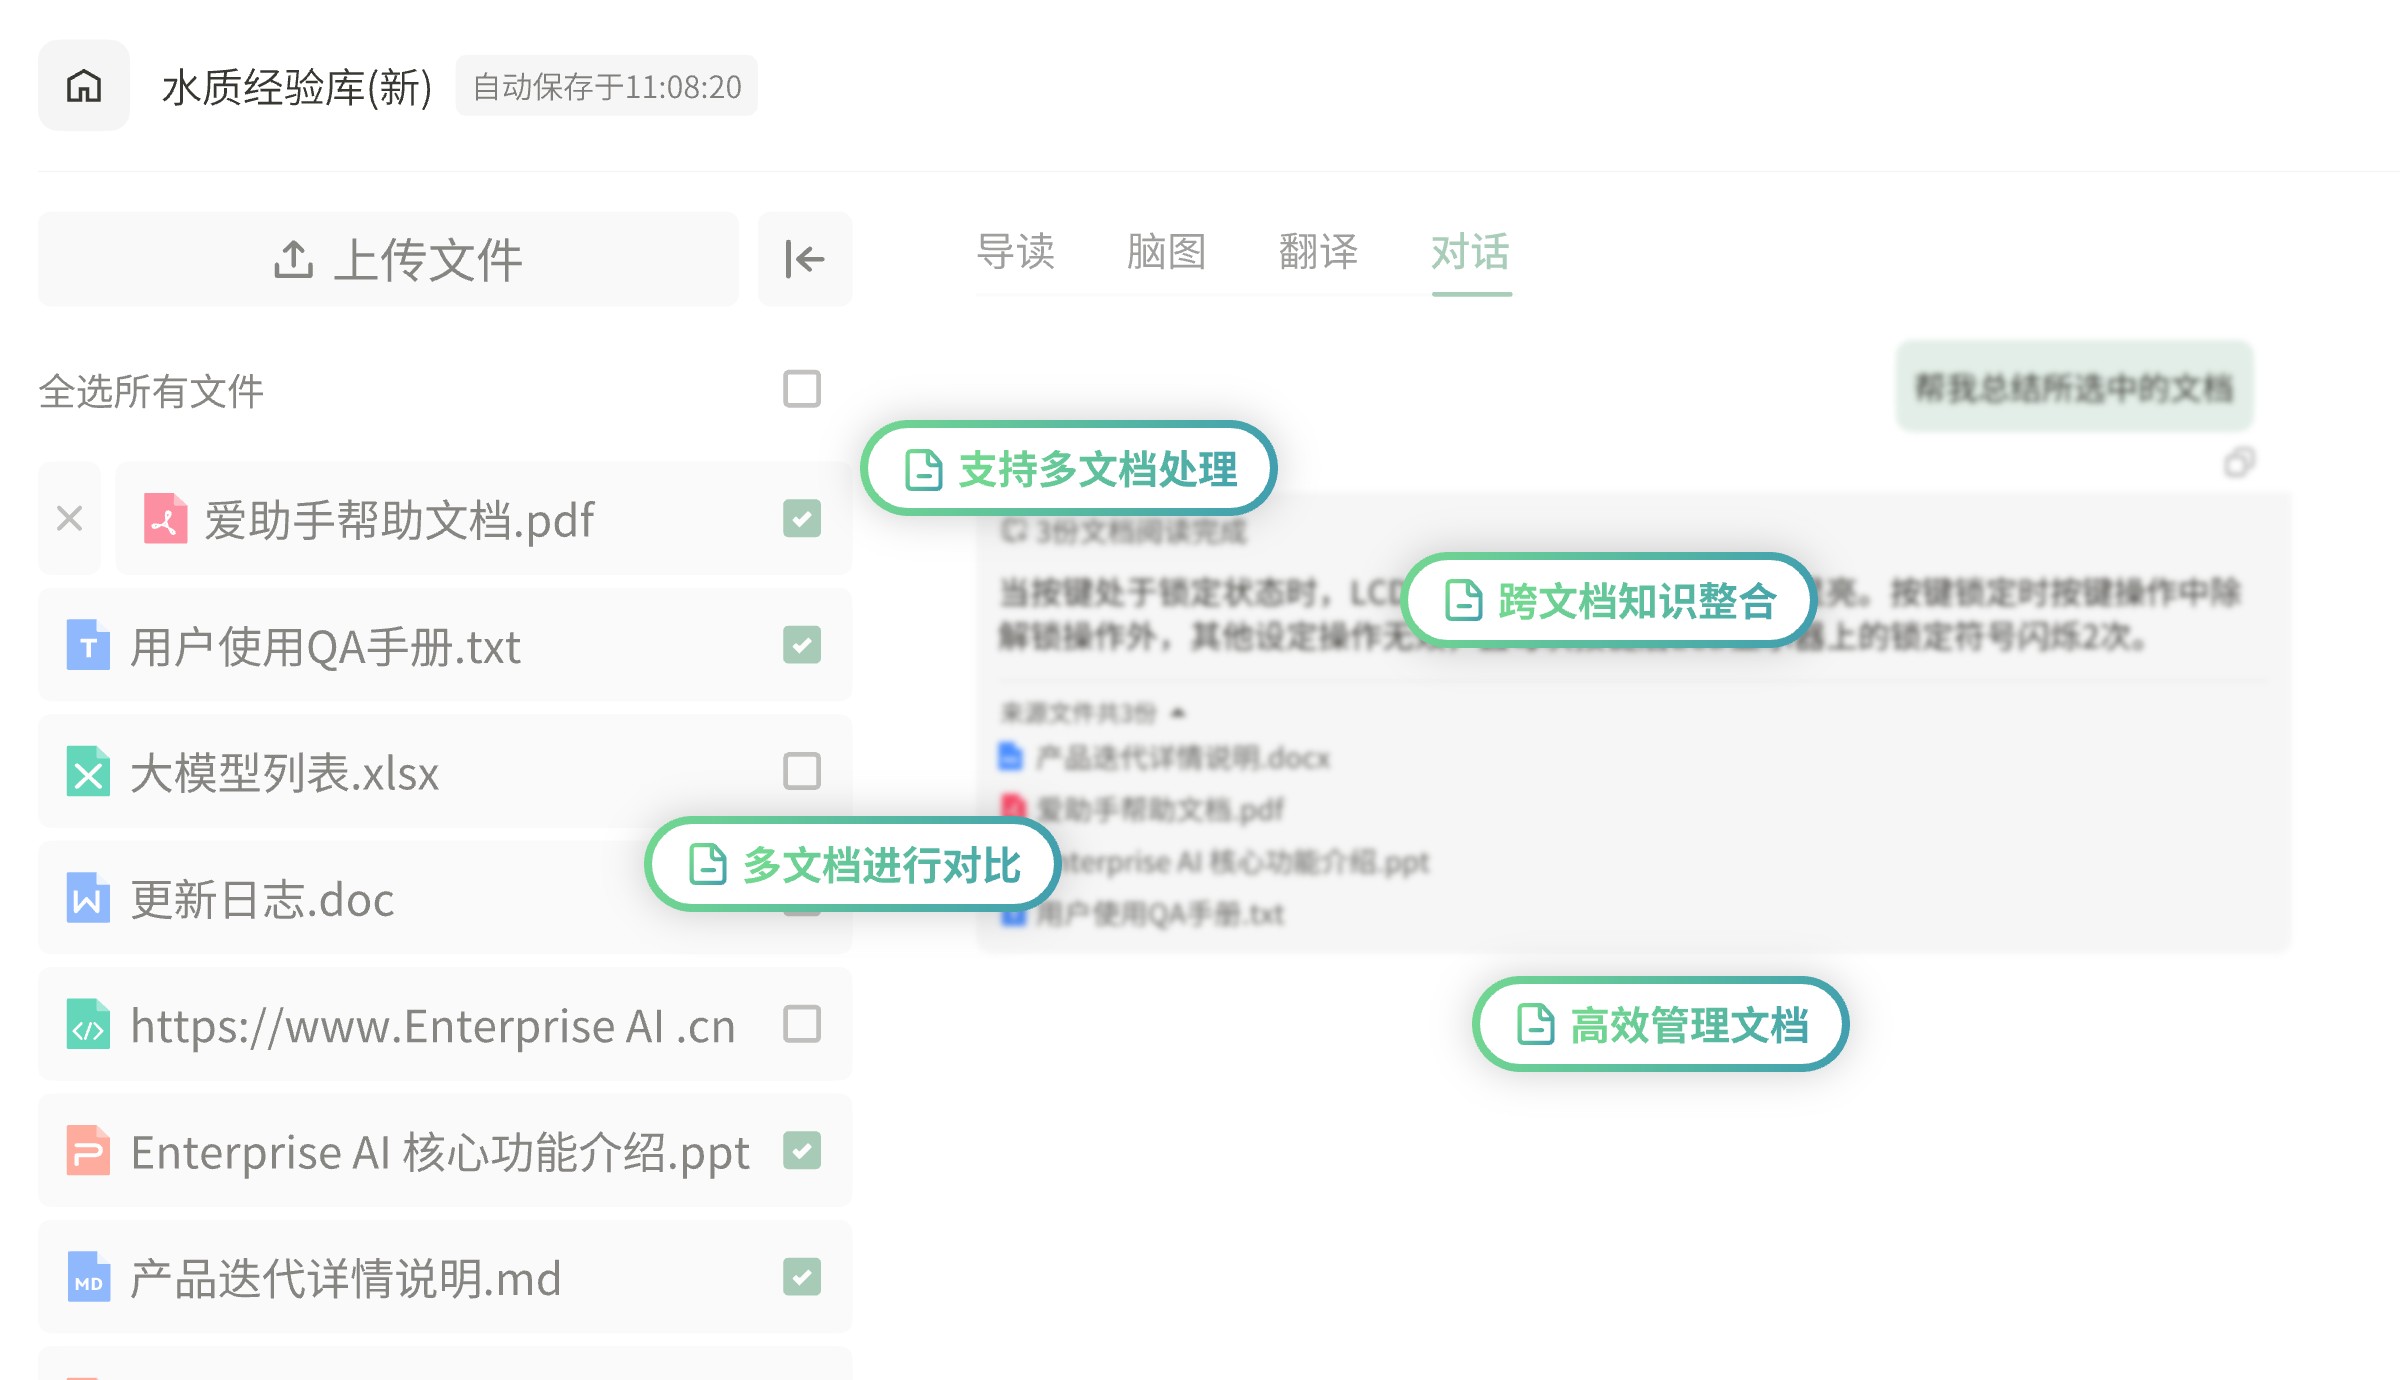2400x1380 pixels.
Task: Open the 翻译 tab
Action: pyautogui.click(x=1318, y=252)
